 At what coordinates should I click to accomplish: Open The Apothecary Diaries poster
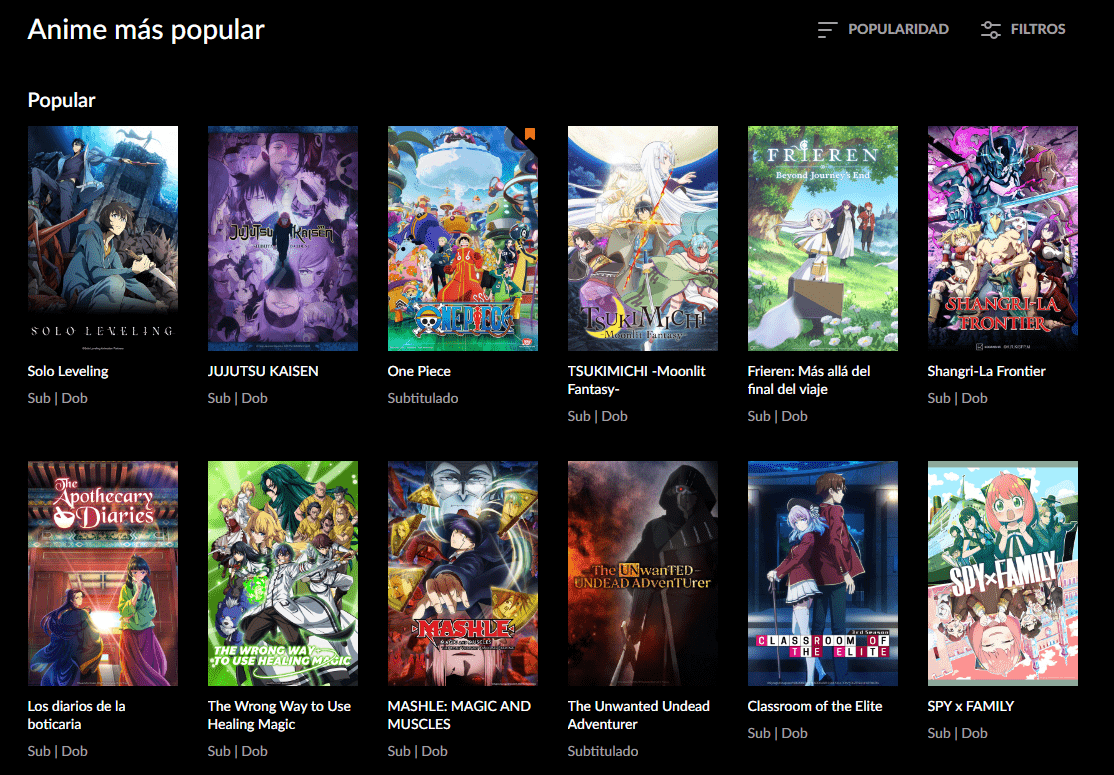103,573
